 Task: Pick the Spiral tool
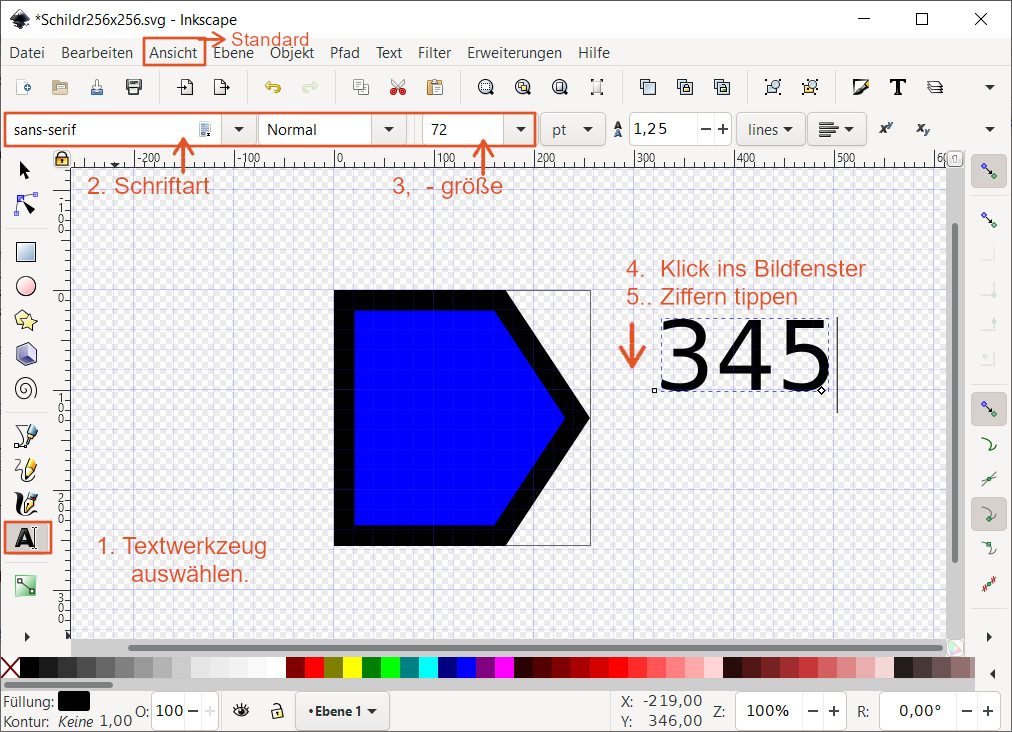coord(26,387)
